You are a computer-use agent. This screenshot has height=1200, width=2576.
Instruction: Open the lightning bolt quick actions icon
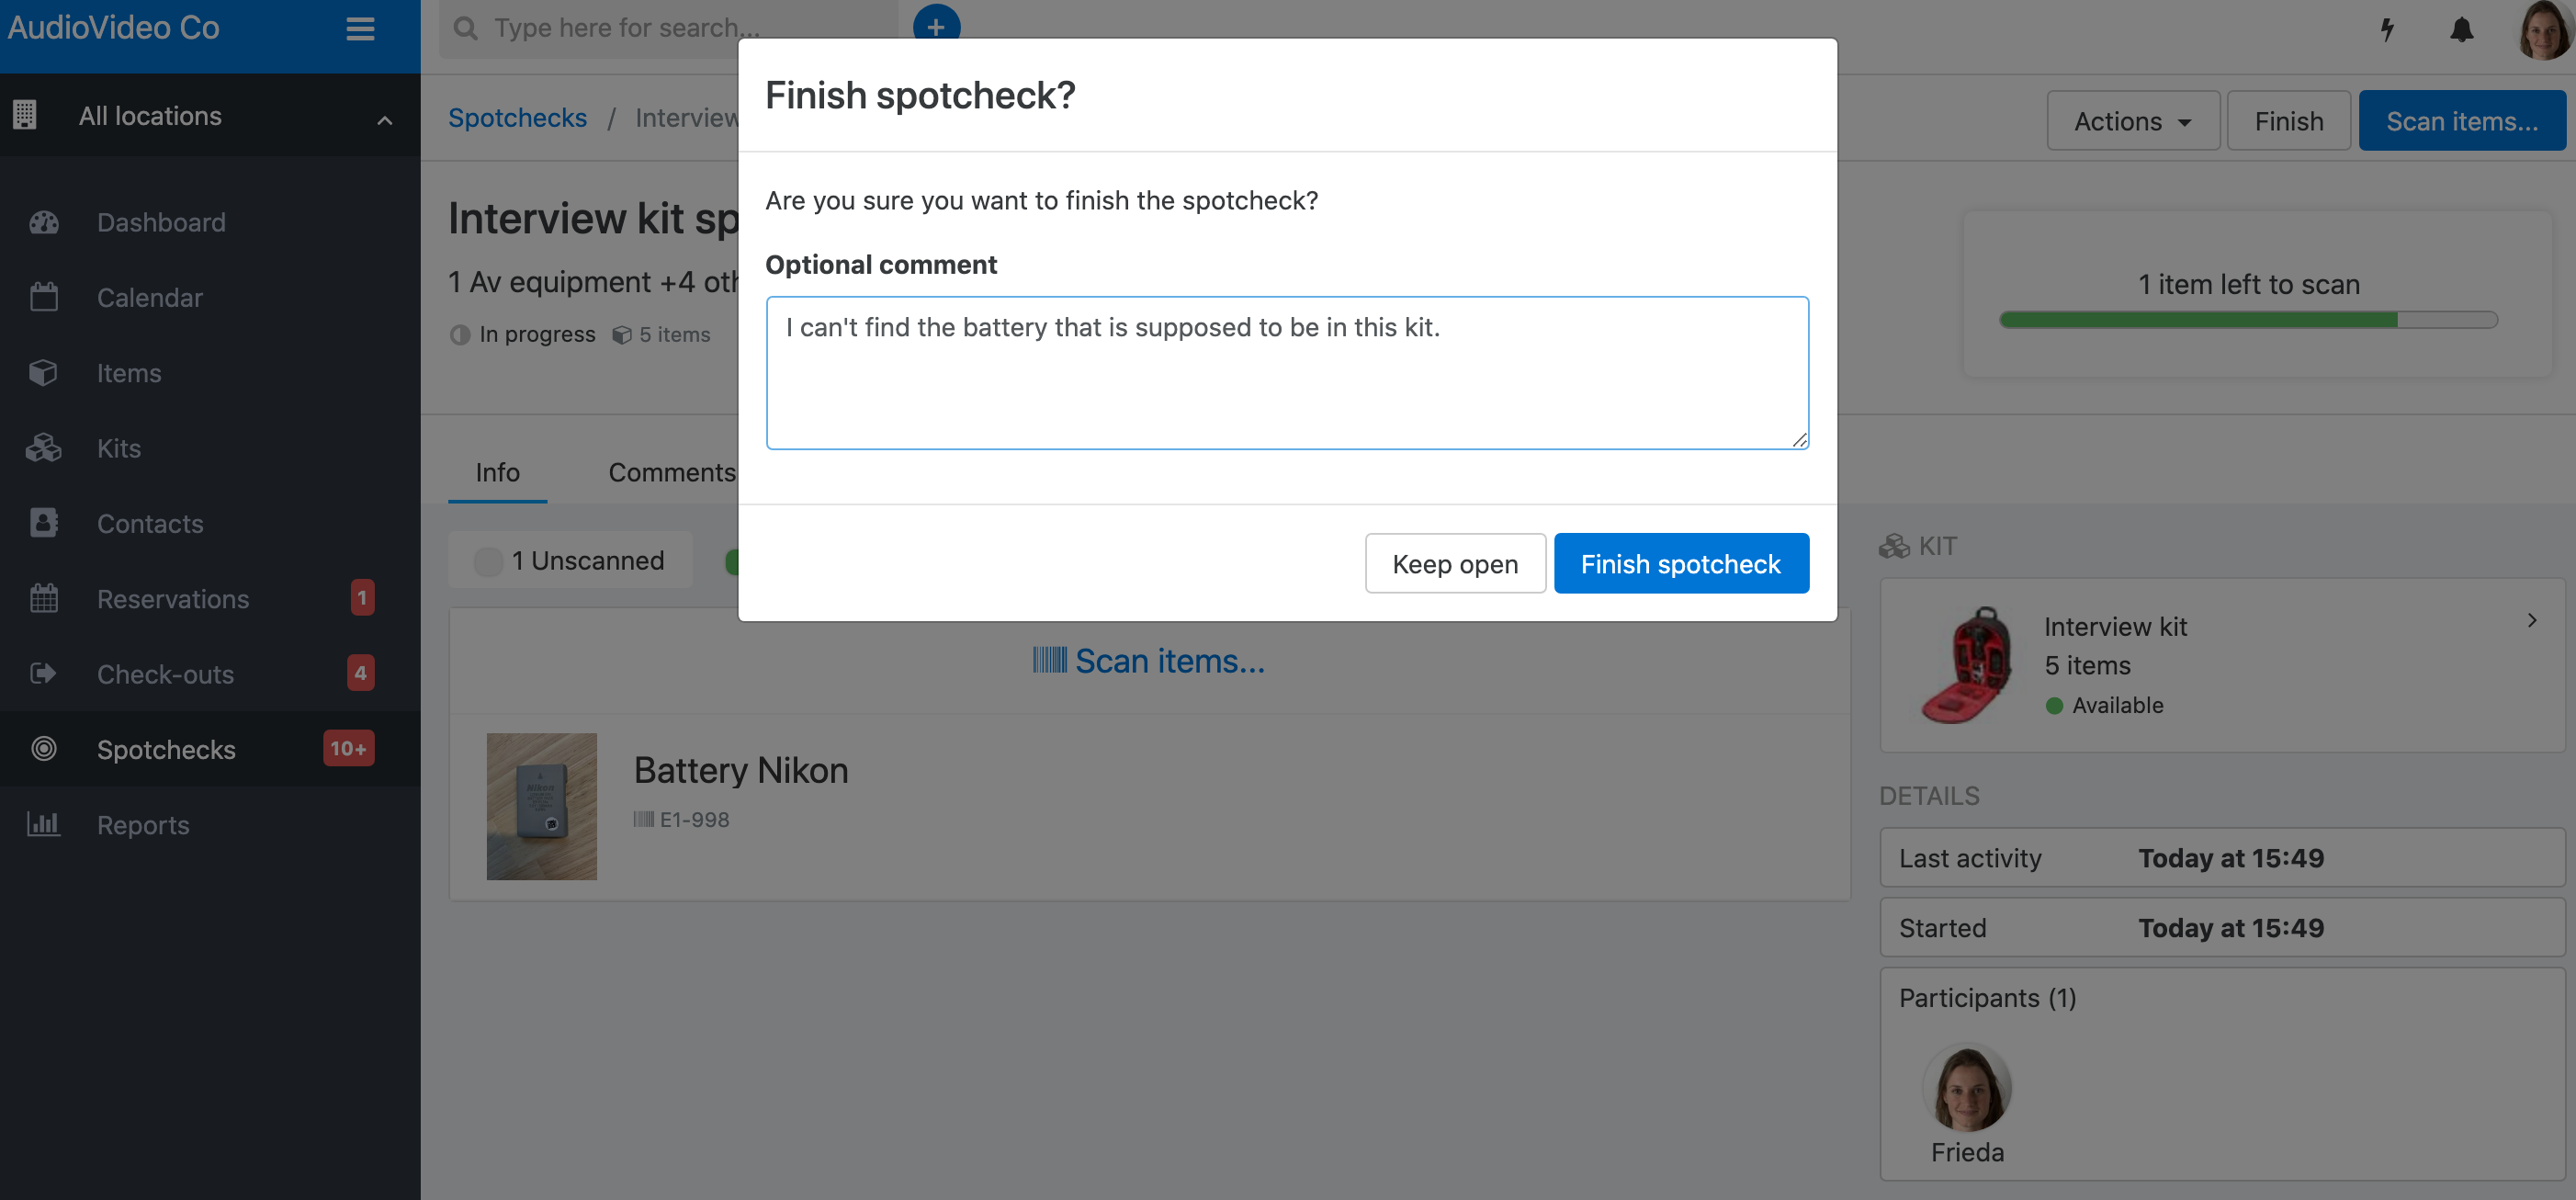pos(2387,29)
